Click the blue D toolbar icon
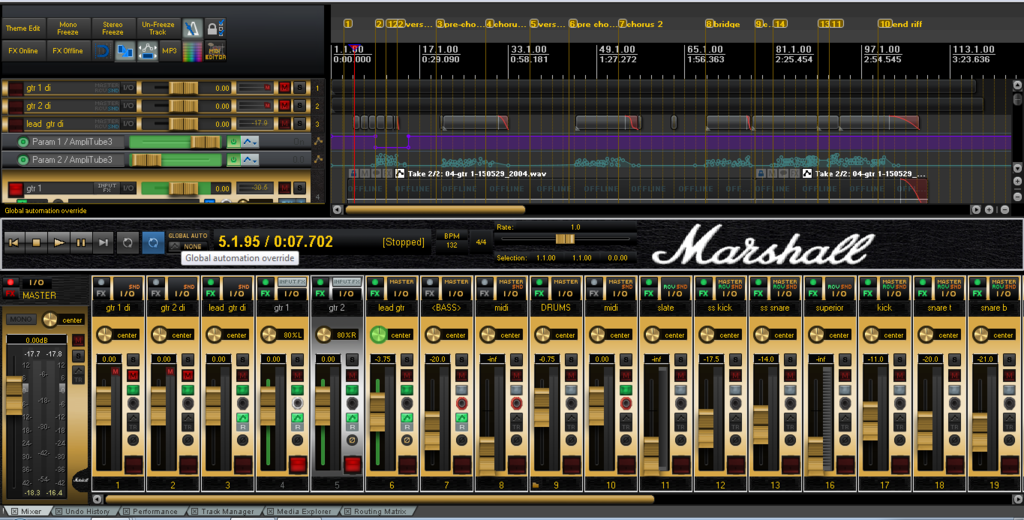 tap(103, 51)
